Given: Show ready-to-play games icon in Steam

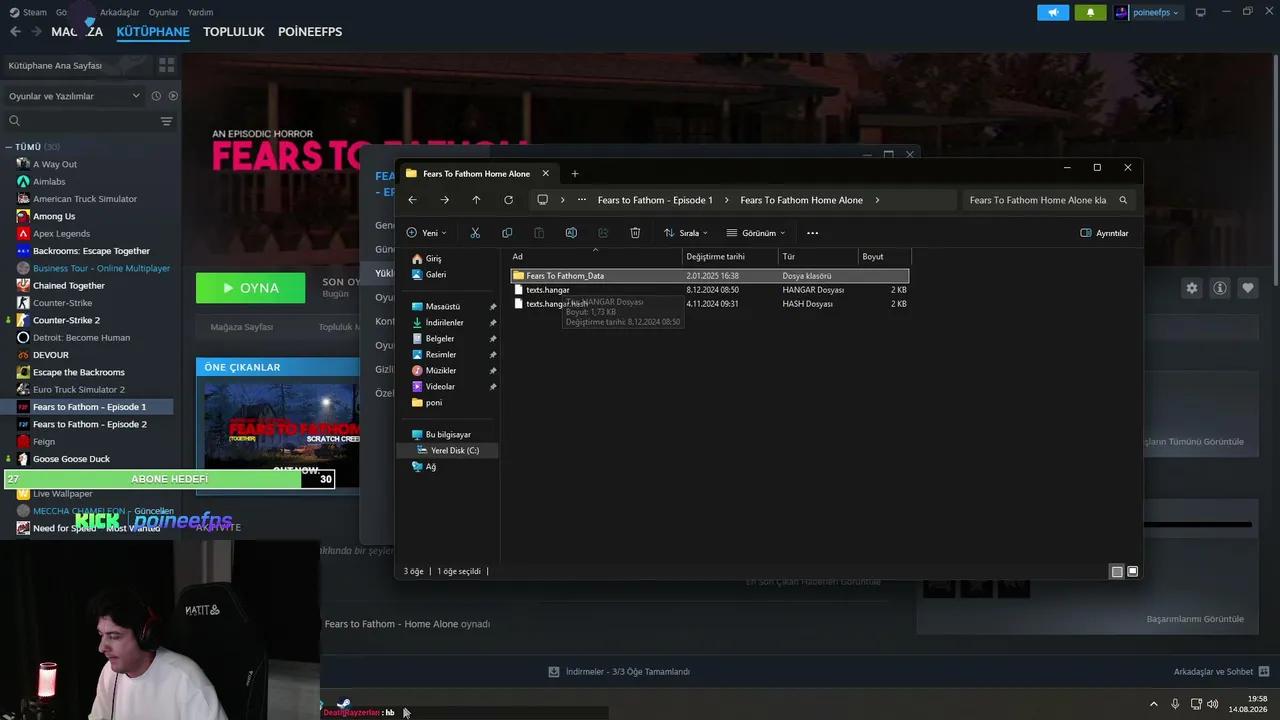Looking at the screenshot, I should point(173,96).
